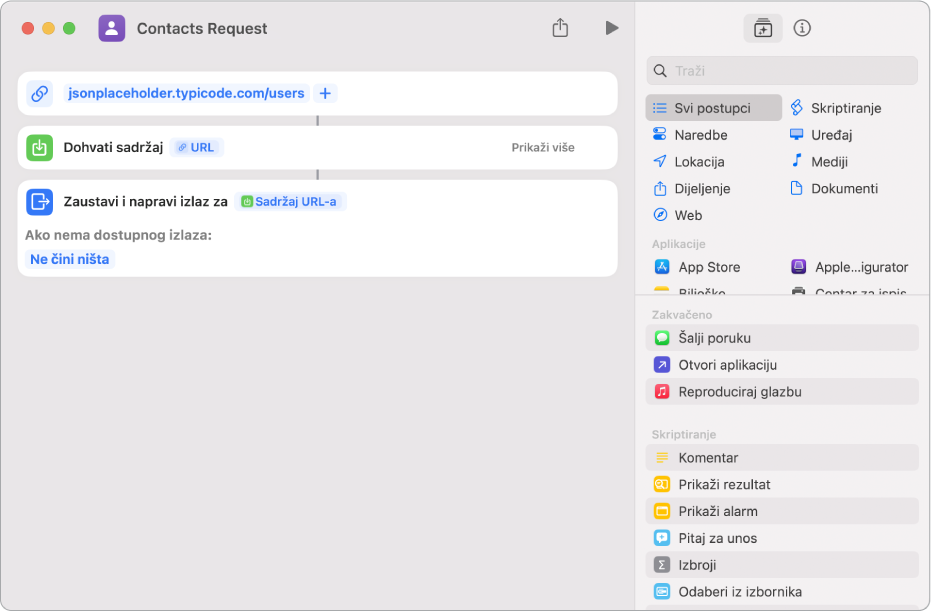The width and height of the screenshot is (931, 612).
Task: Add another URL with plus button
Action: (325, 93)
